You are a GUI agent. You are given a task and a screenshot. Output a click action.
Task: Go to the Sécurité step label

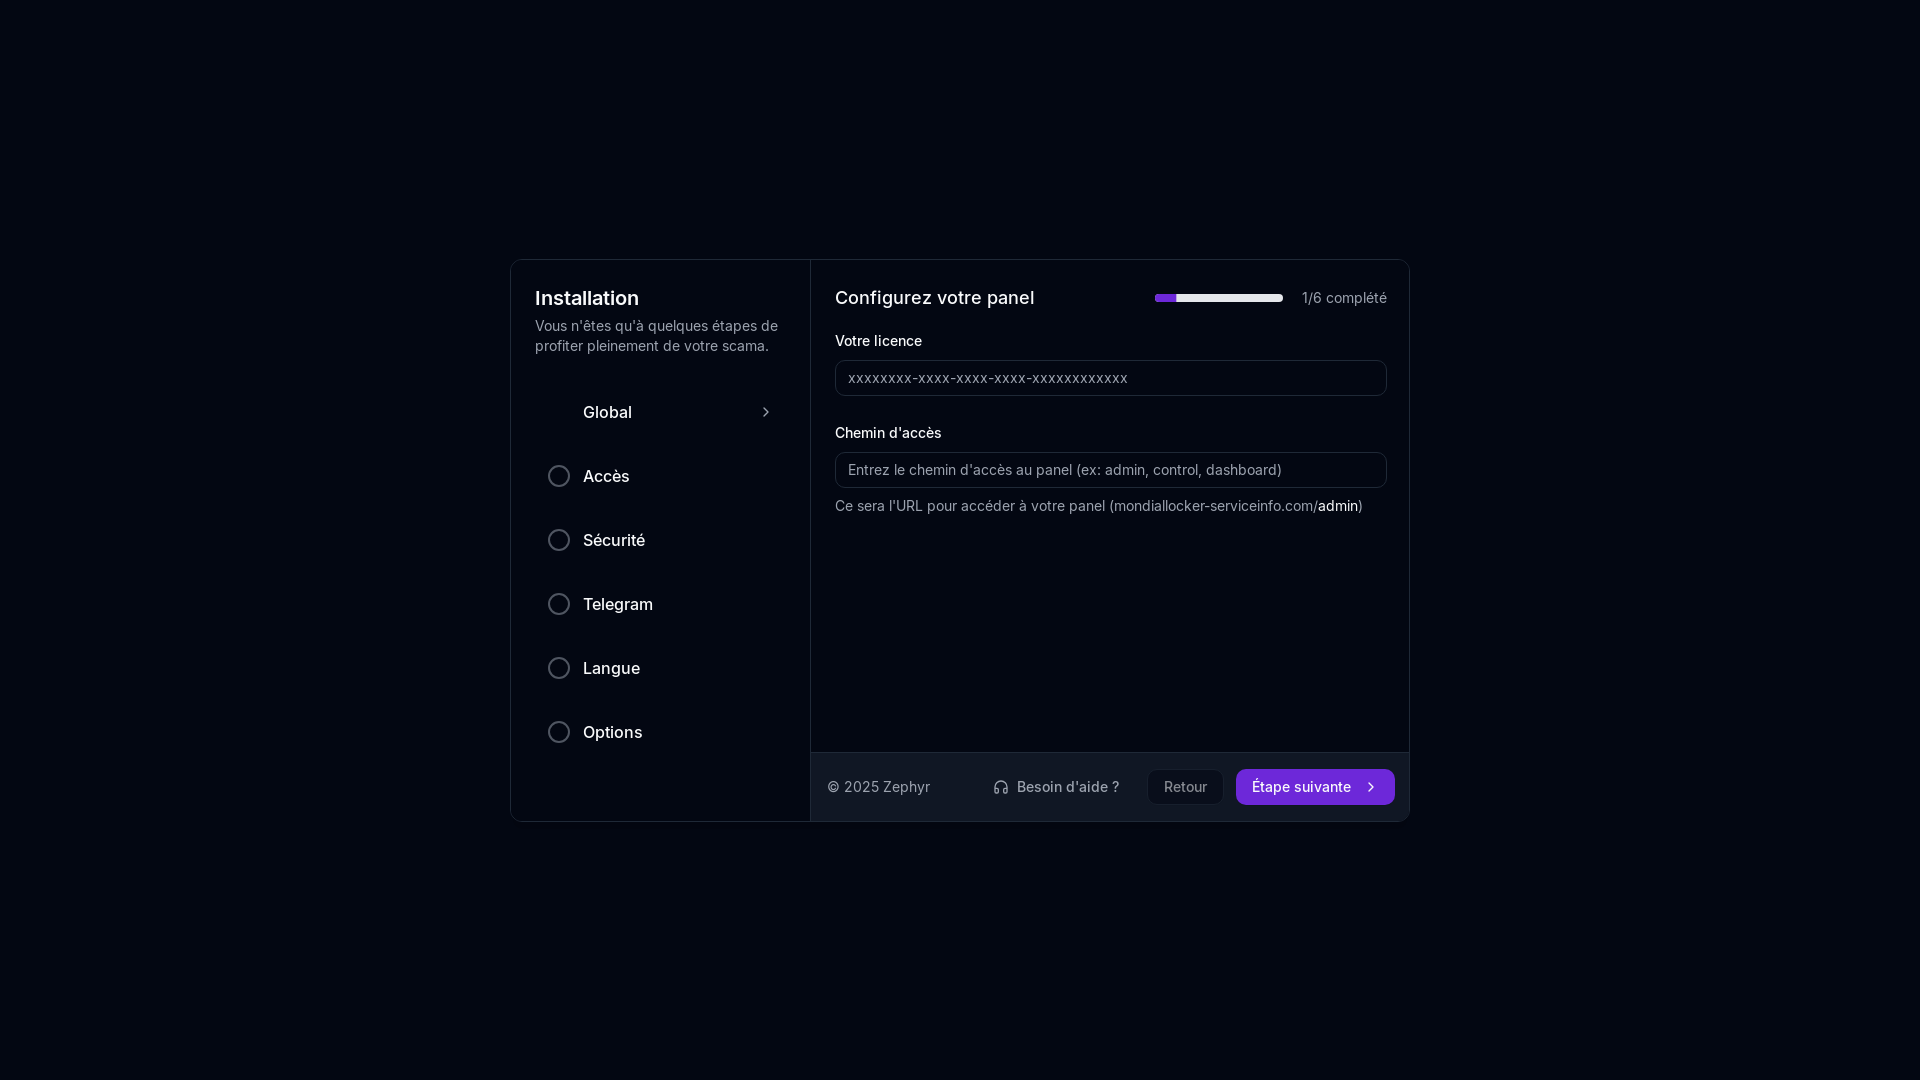(614, 540)
